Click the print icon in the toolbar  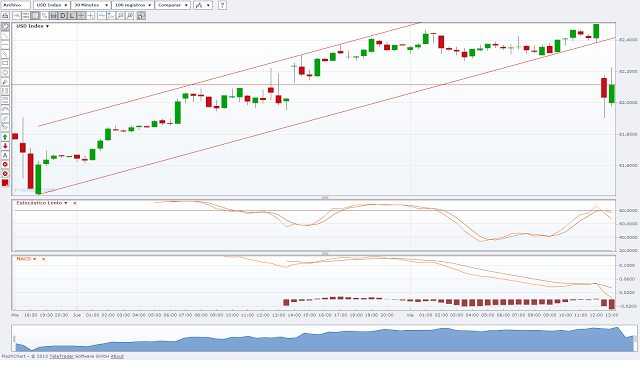click(5, 16)
